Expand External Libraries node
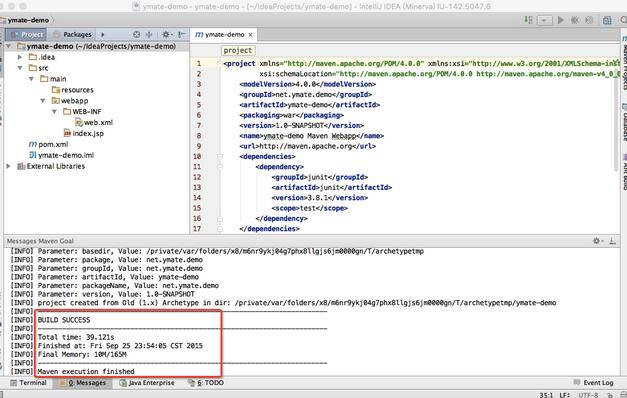 coord(8,166)
